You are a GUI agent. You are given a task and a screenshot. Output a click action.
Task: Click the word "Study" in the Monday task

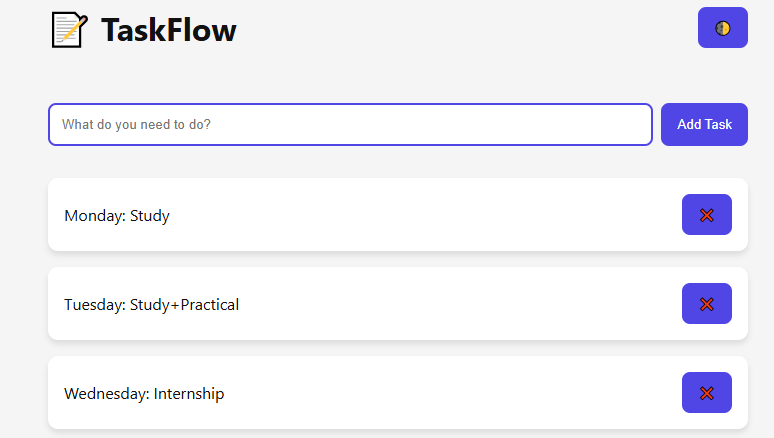click(x=150, y=216)
